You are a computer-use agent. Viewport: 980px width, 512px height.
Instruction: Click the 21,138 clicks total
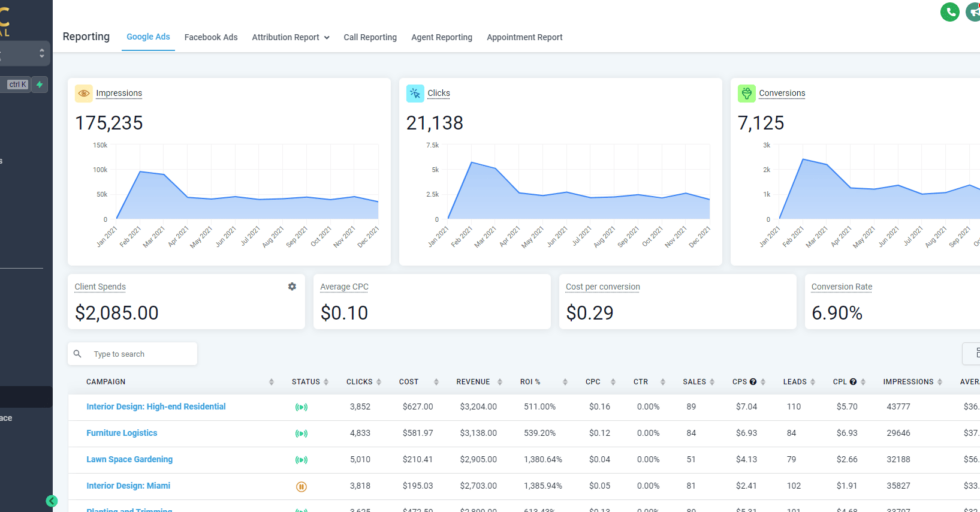(434, 123)
